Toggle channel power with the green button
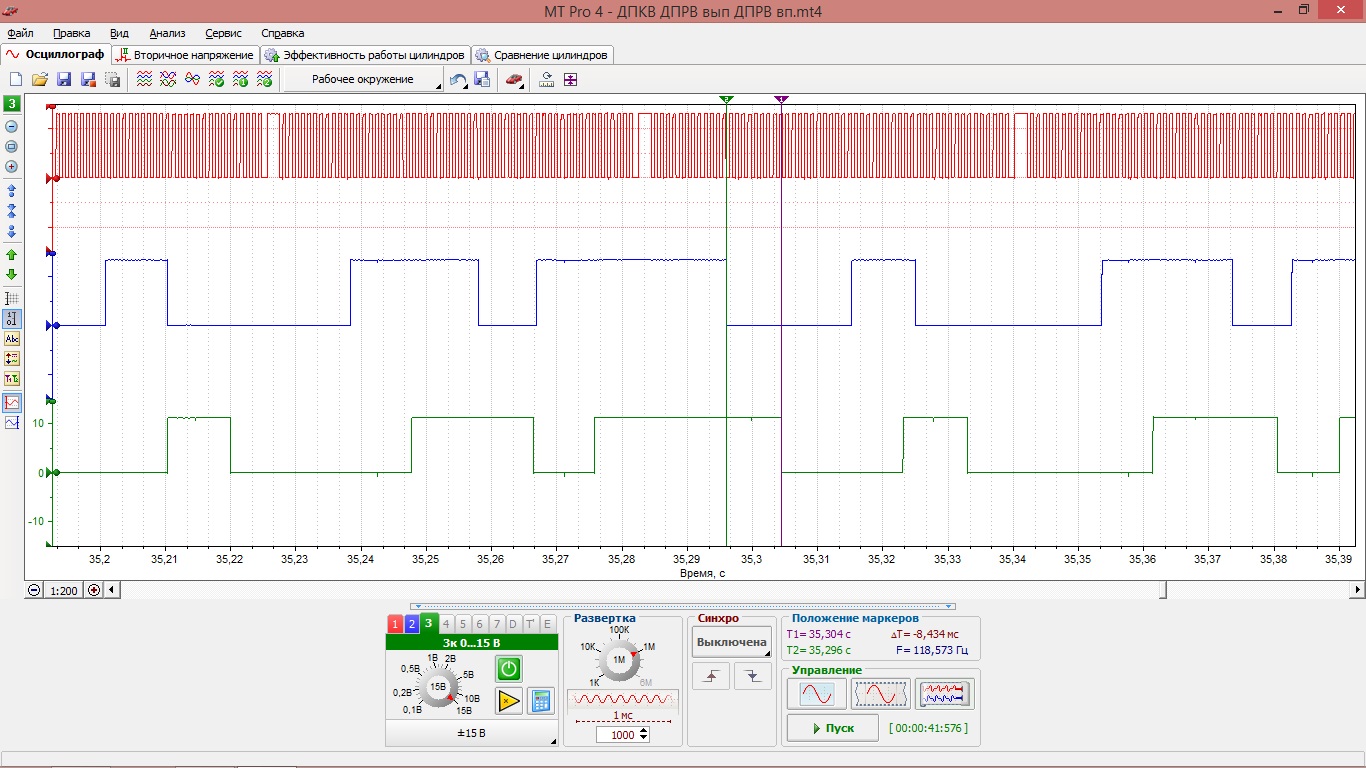 [509, 669]
